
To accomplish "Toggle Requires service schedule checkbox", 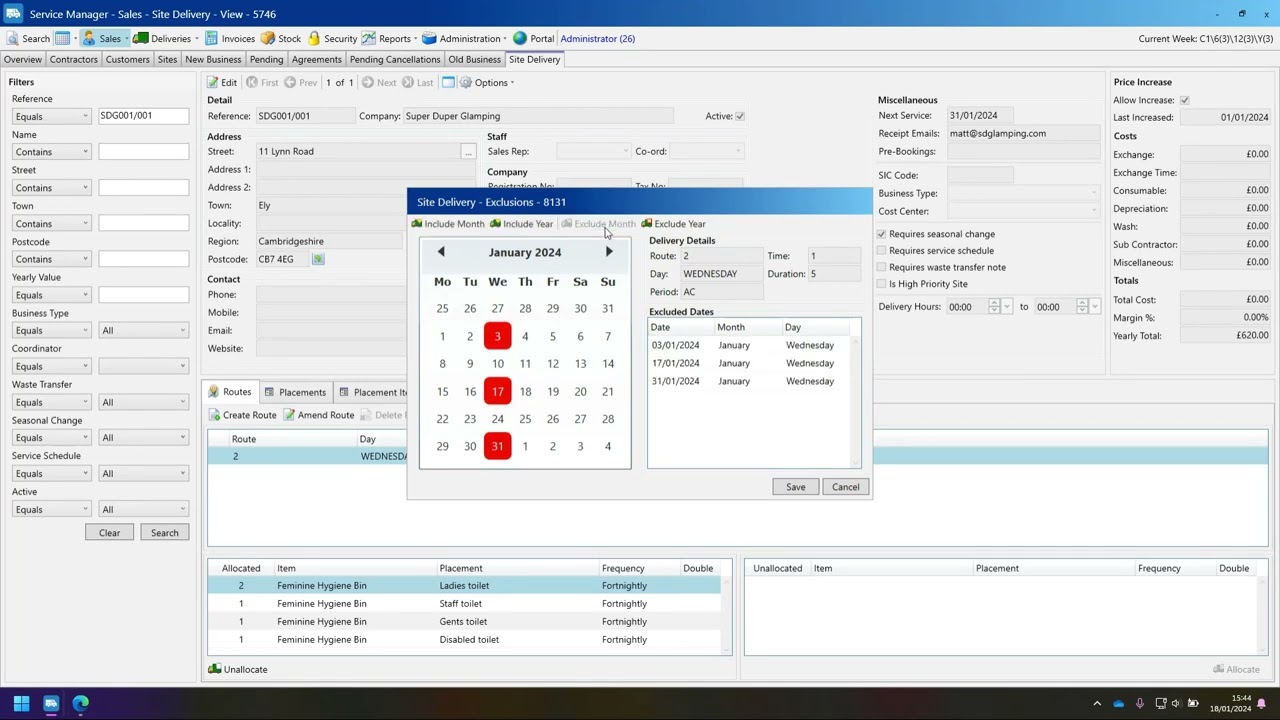I will pyautogui.click(x=881, y=251).
